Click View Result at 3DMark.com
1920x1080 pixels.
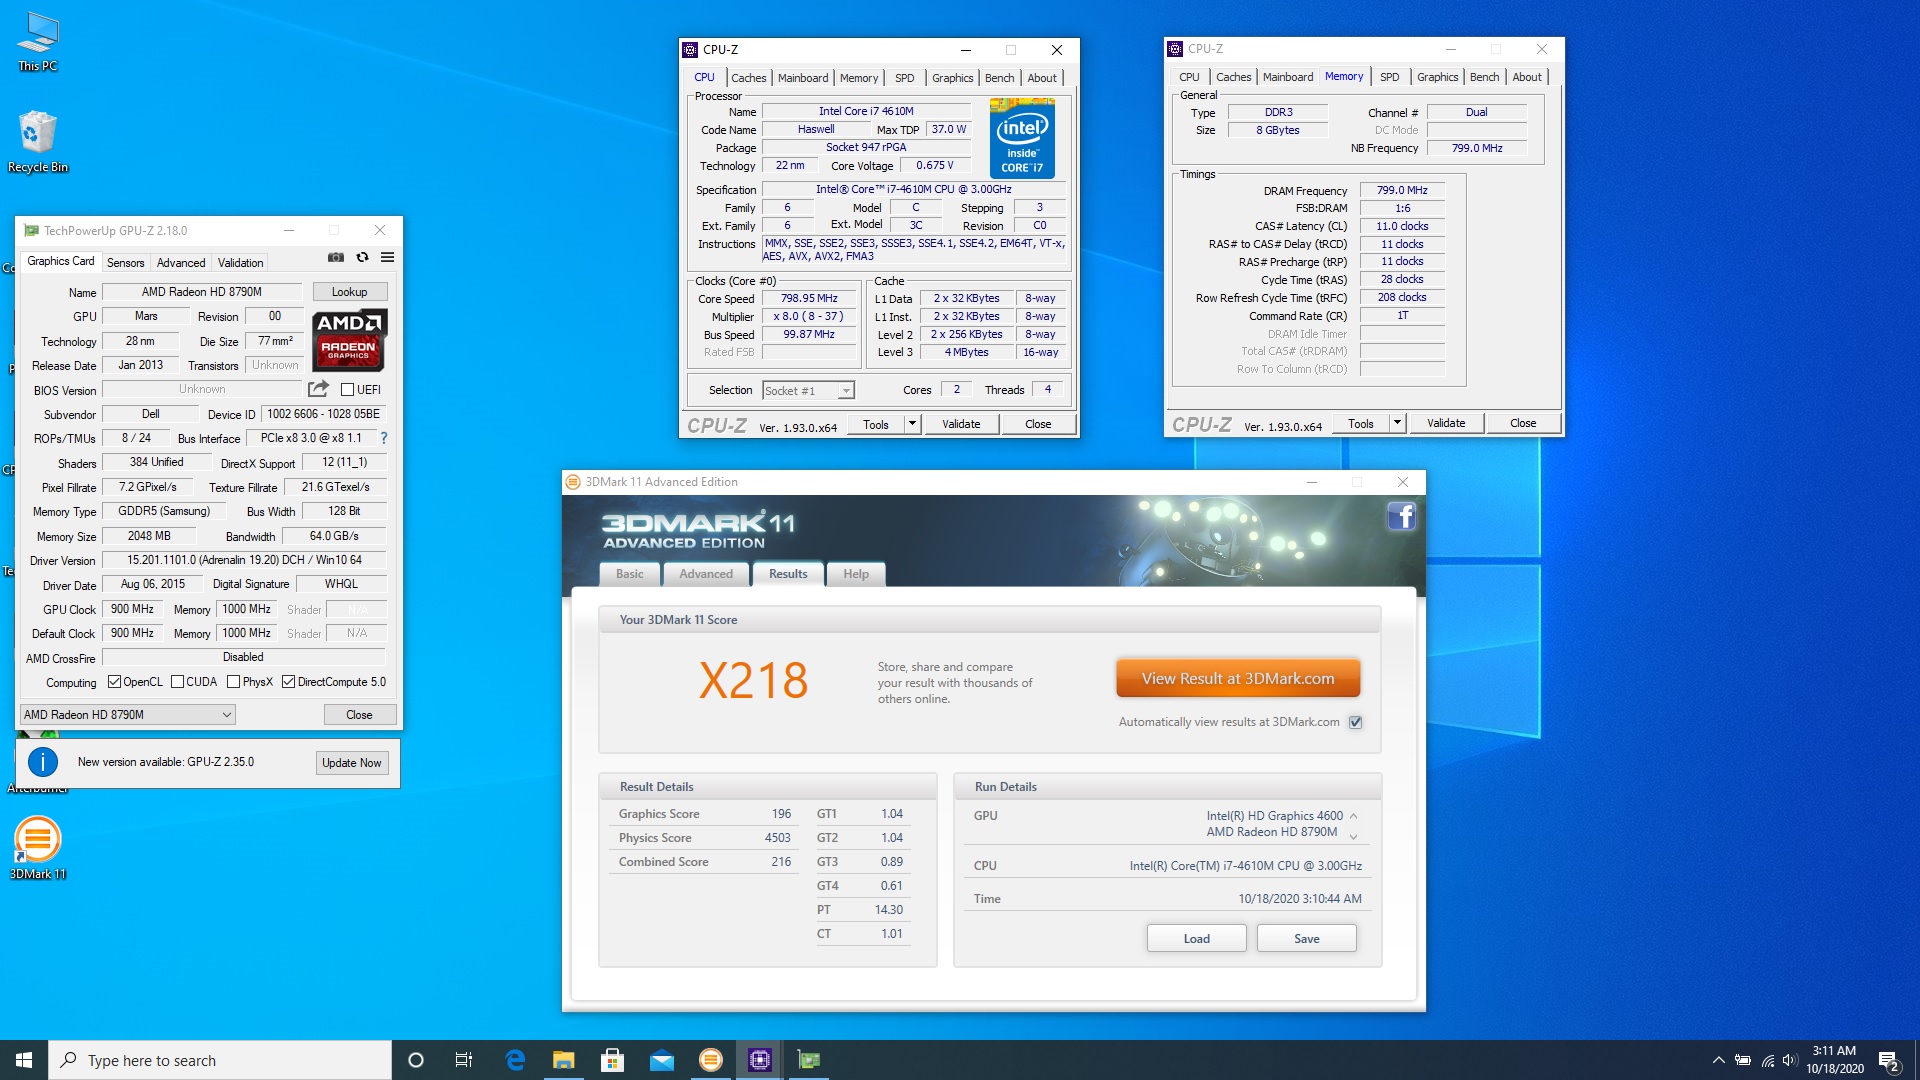coord(1238,678)
